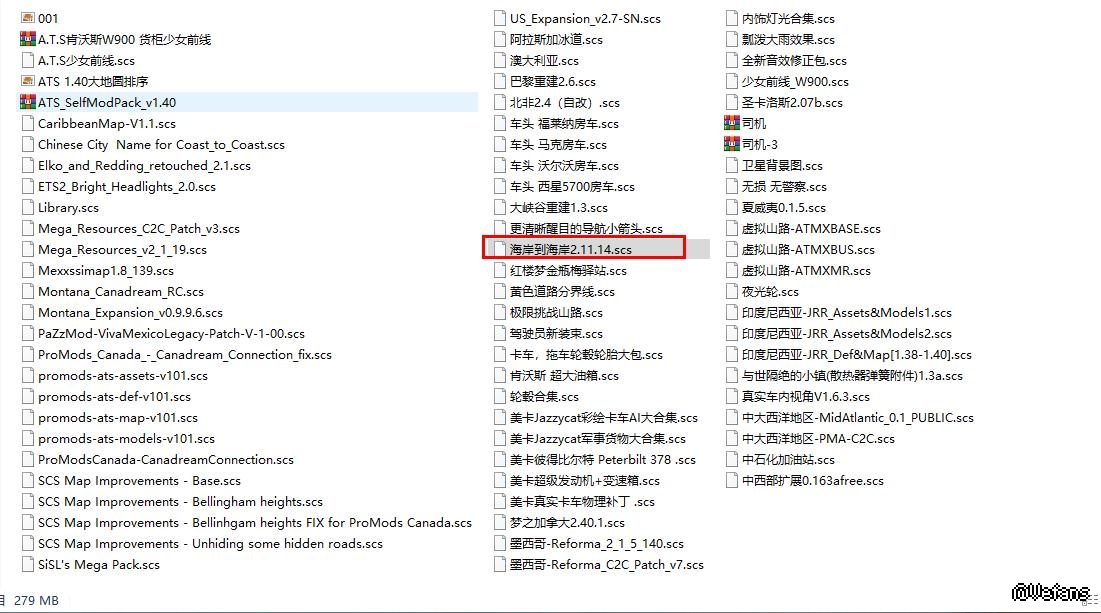Select ETS2_Bright_Headlights_2.0.scs

[x=126, y=187]
